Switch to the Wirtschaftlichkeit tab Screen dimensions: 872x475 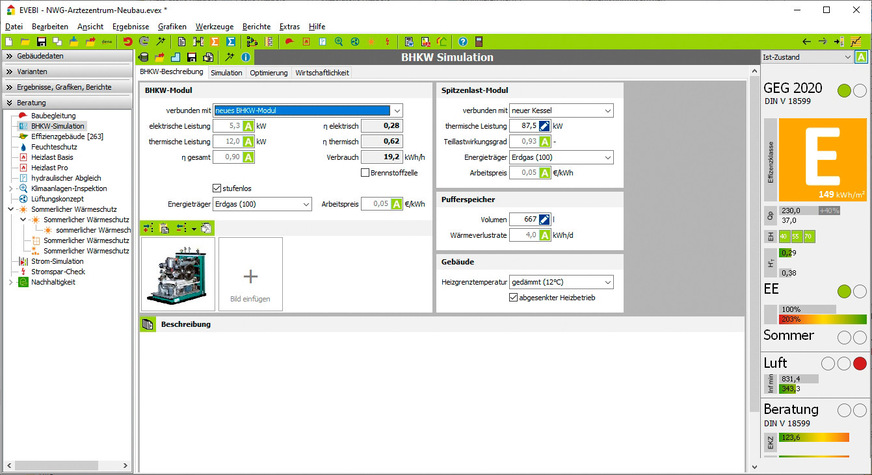pos(322,73)
